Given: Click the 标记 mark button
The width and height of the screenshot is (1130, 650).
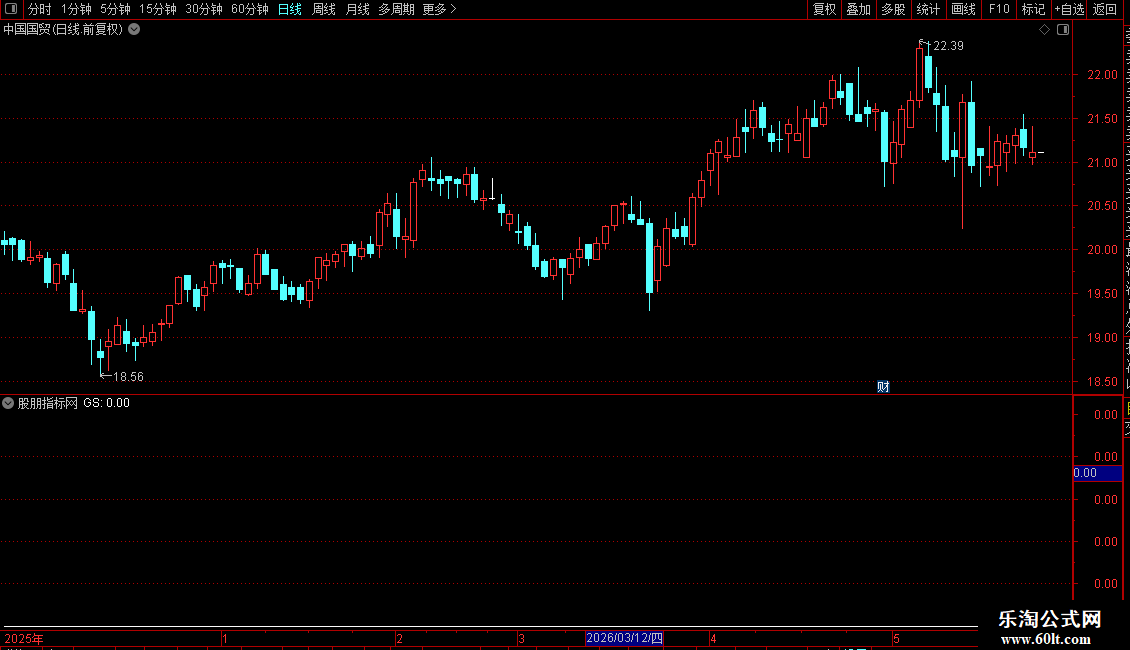Looking at the screenshot, I should [1033, 9].
